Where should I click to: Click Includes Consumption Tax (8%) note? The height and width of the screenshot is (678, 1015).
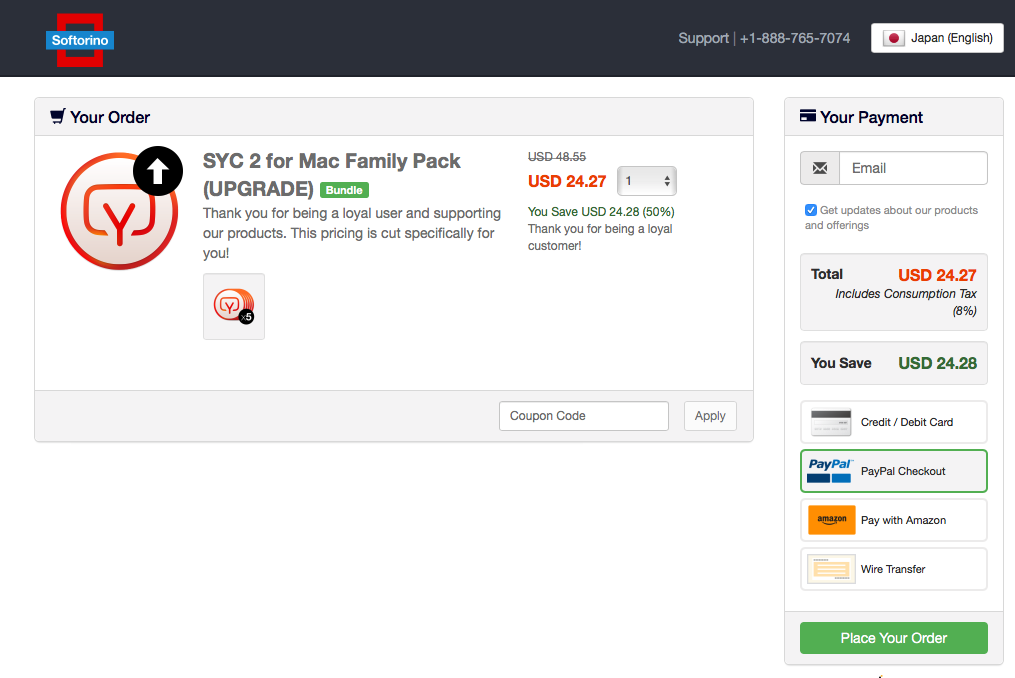pos(906,302)
